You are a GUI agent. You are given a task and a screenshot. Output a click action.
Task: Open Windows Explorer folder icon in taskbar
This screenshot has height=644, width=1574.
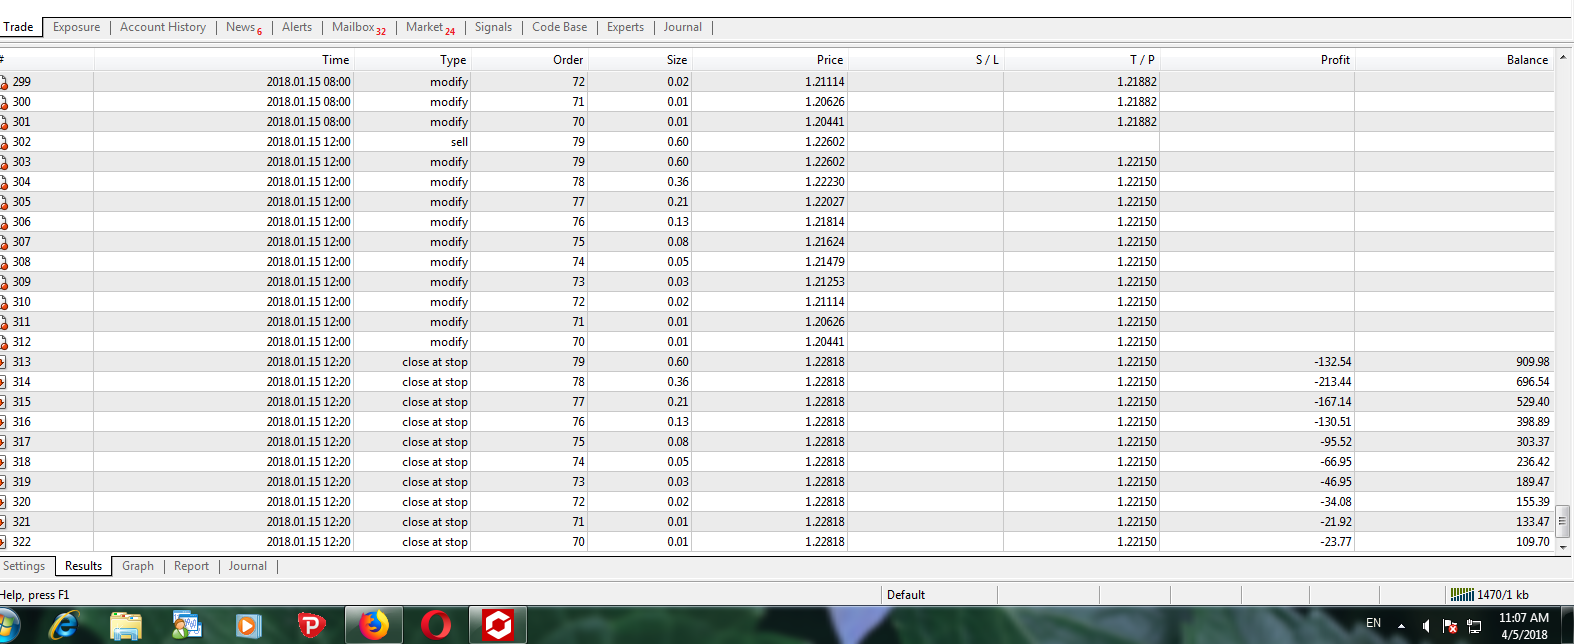(125, 626)
